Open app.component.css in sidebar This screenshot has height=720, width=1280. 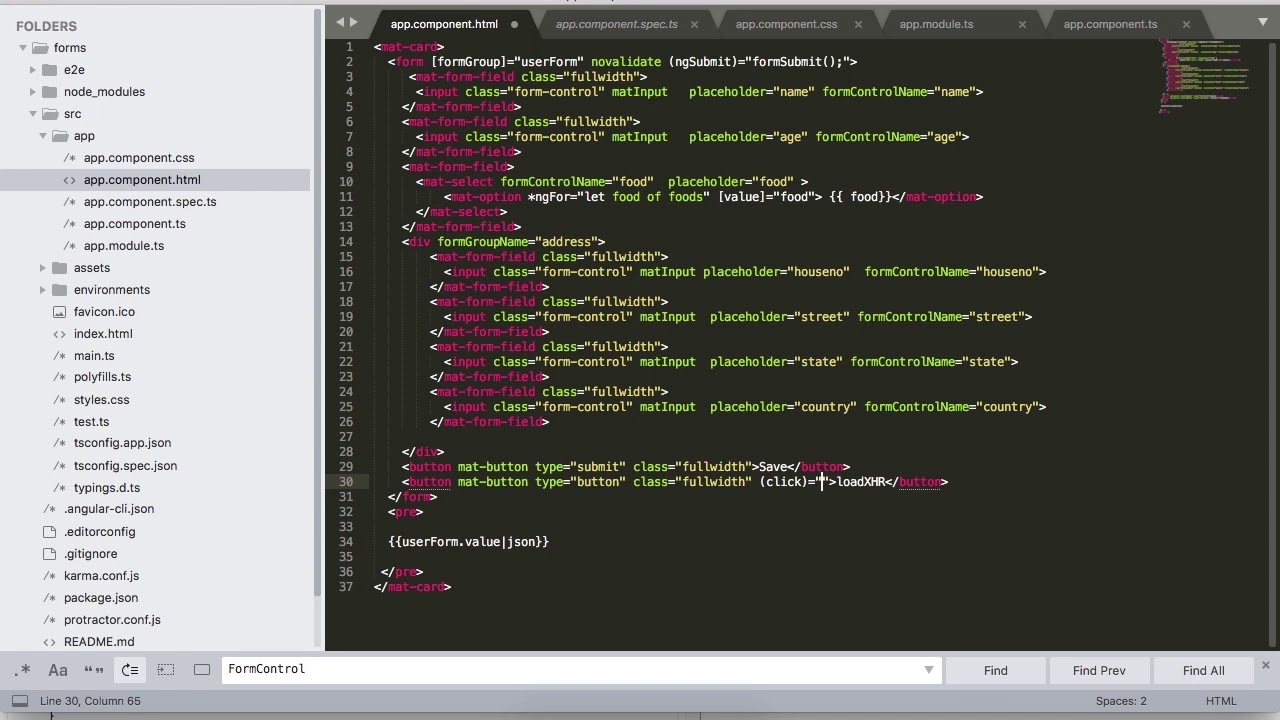coord(139,158)
